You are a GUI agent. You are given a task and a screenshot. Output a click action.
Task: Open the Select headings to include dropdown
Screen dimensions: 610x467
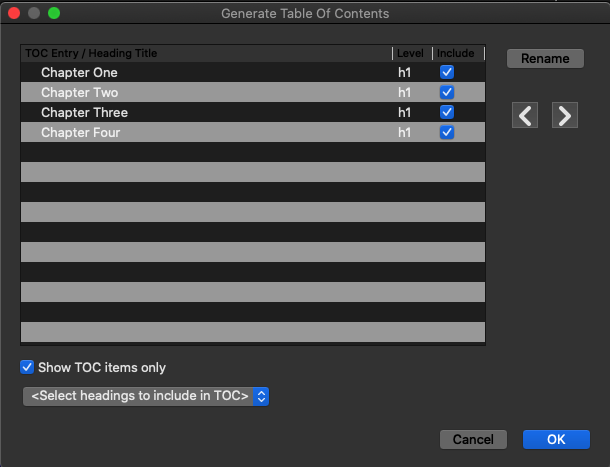point(146,396)
